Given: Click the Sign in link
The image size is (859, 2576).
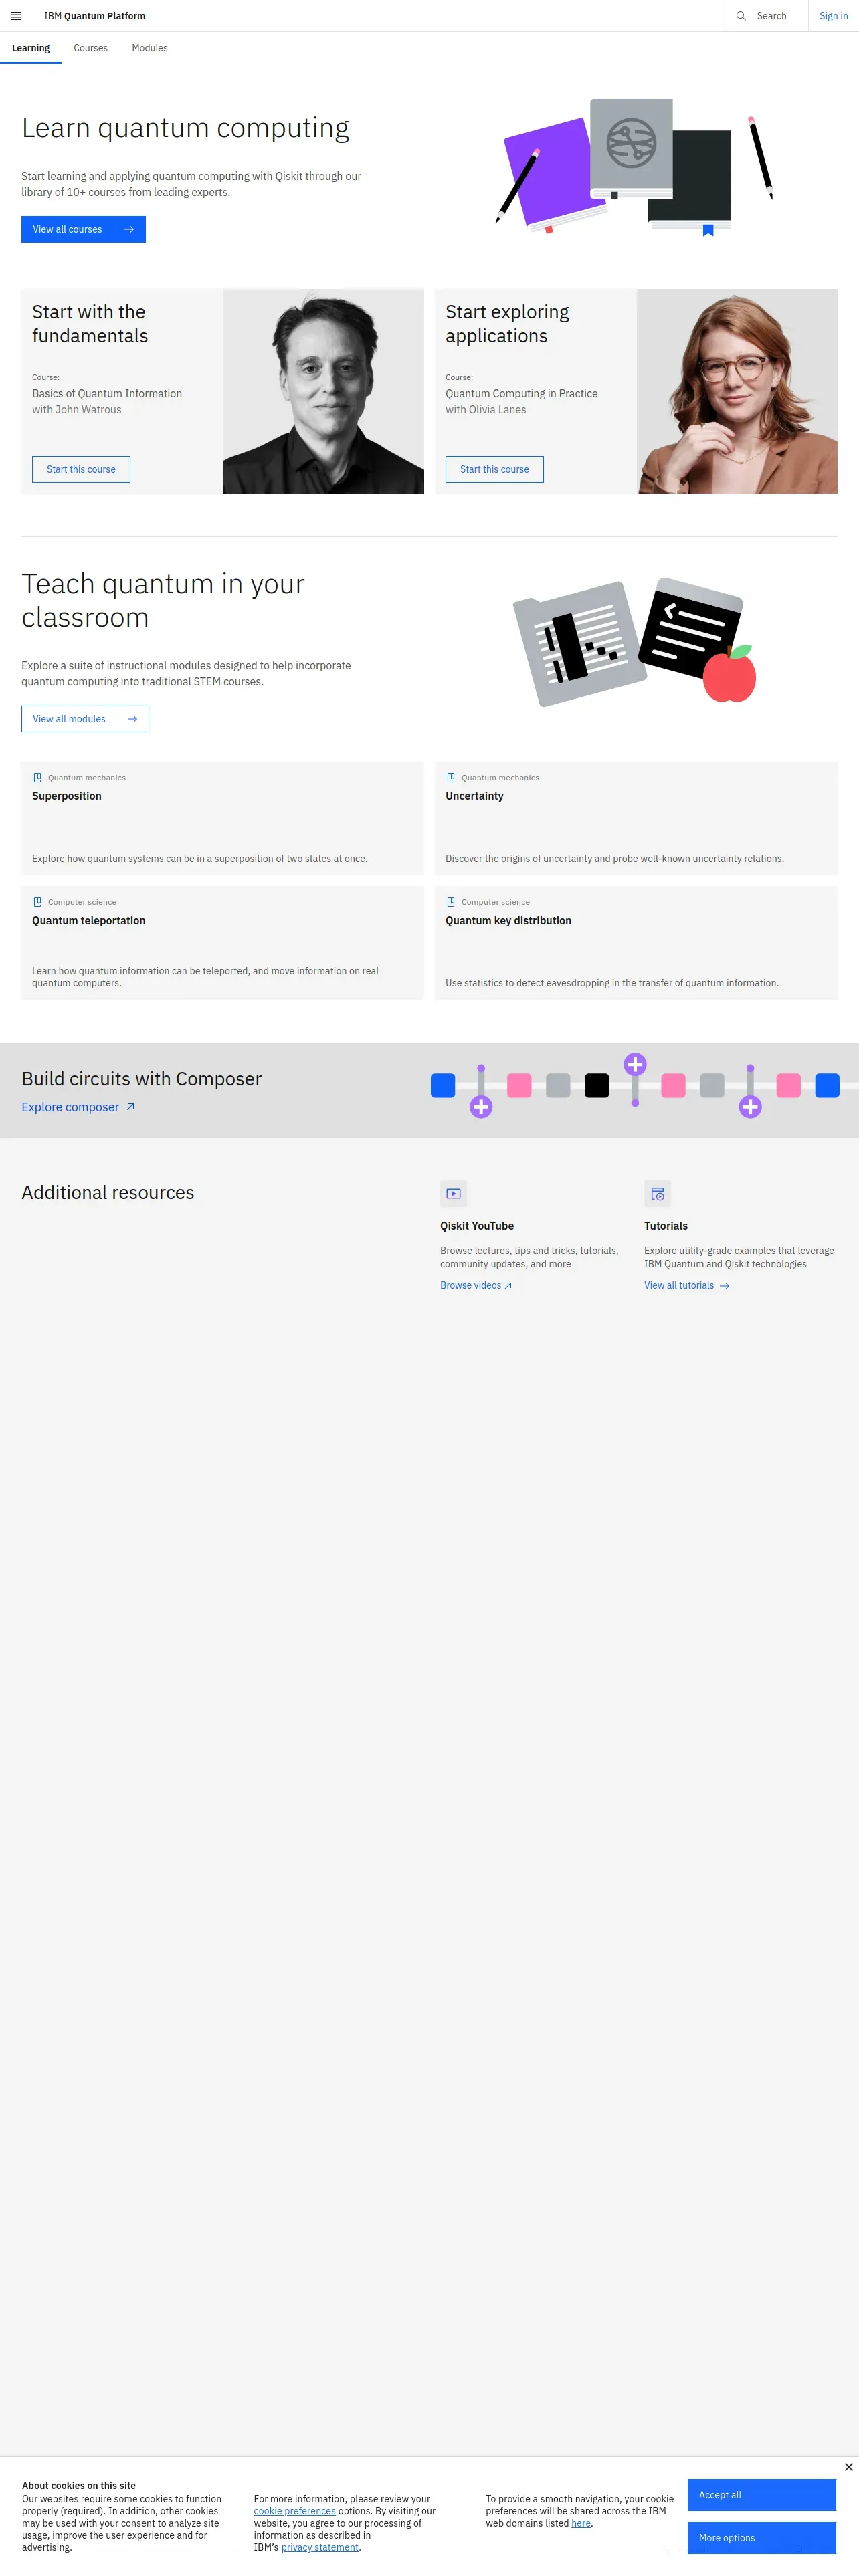Looking at the screenshot, I should click(833, 16).
